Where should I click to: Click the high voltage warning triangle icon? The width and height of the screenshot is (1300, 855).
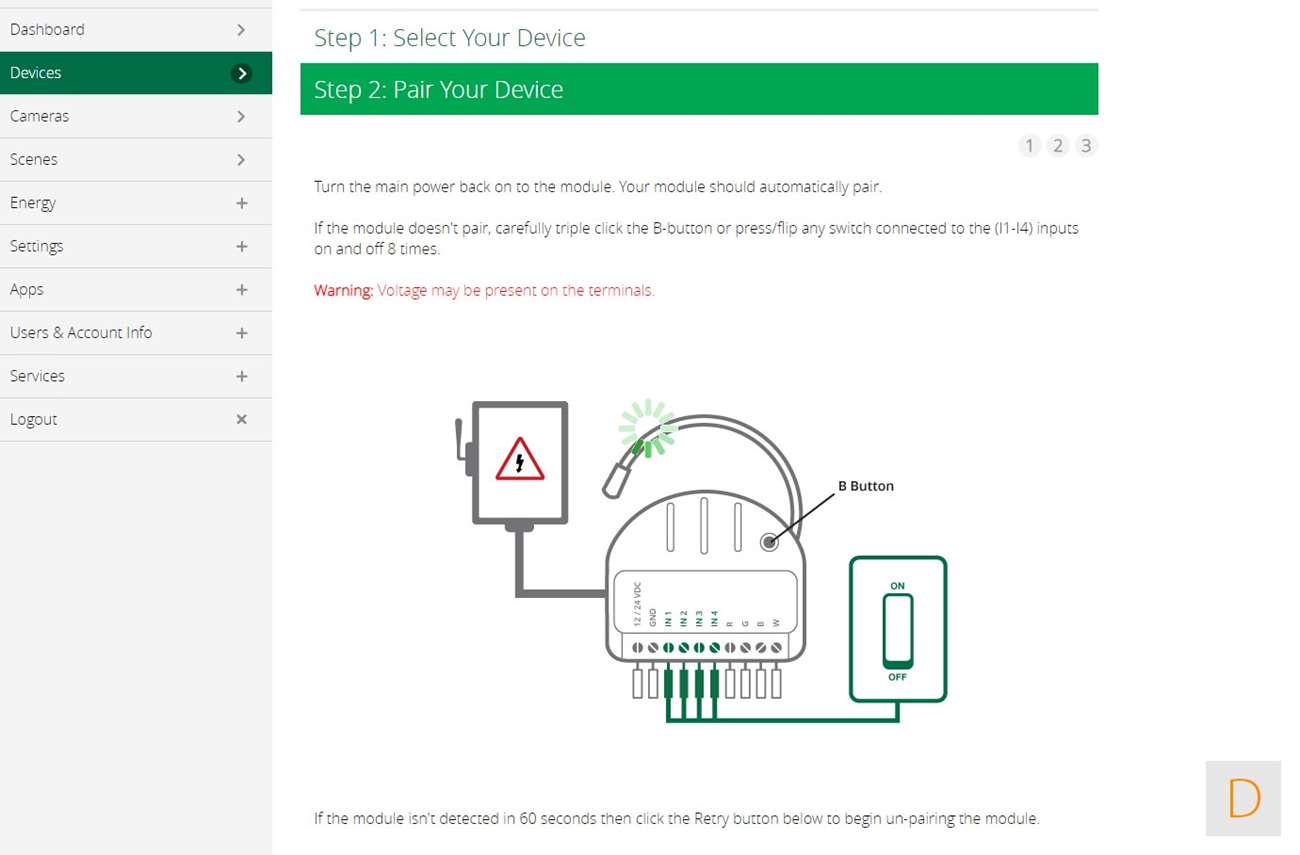520,460
